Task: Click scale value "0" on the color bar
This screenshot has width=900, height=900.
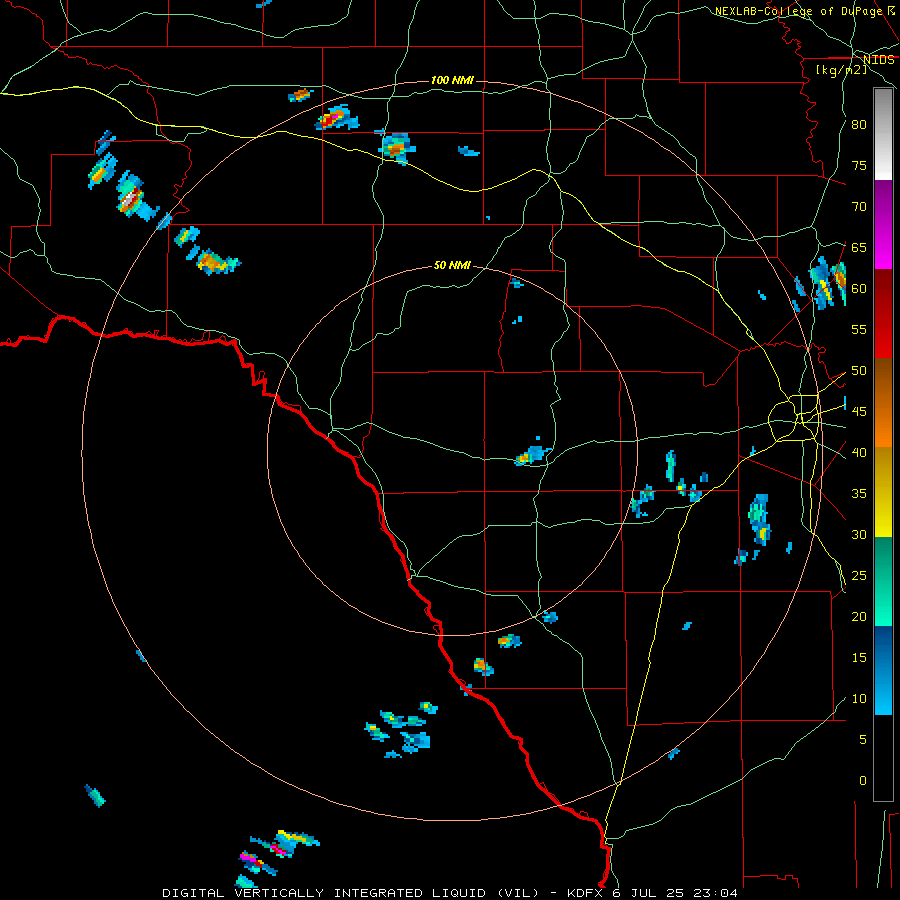Action: click(x=863, y=781)
